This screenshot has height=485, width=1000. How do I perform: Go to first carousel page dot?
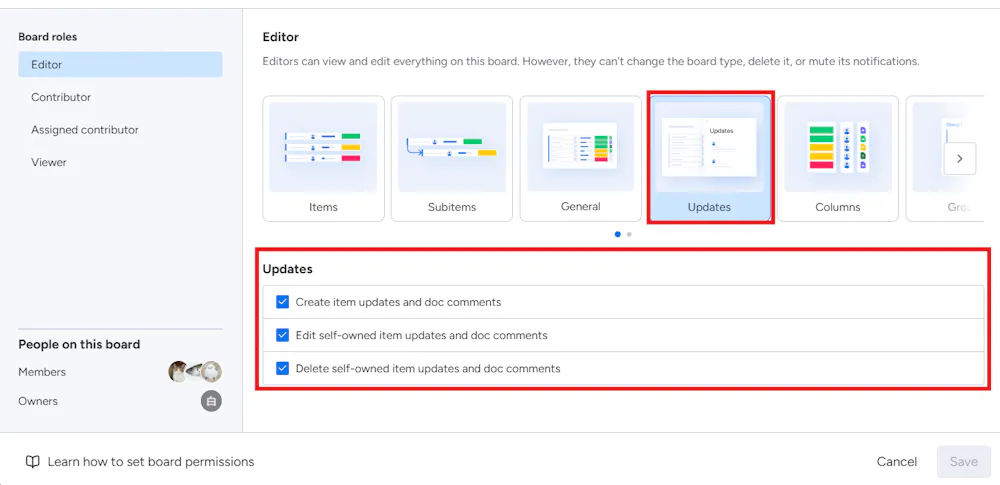(617, 234)
